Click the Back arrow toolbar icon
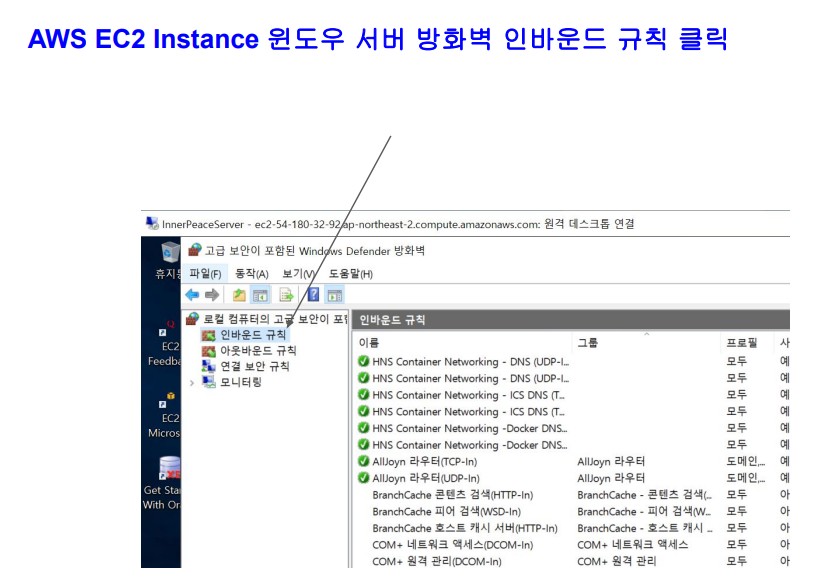The image size is (819, 581). [x=192, y=295]
